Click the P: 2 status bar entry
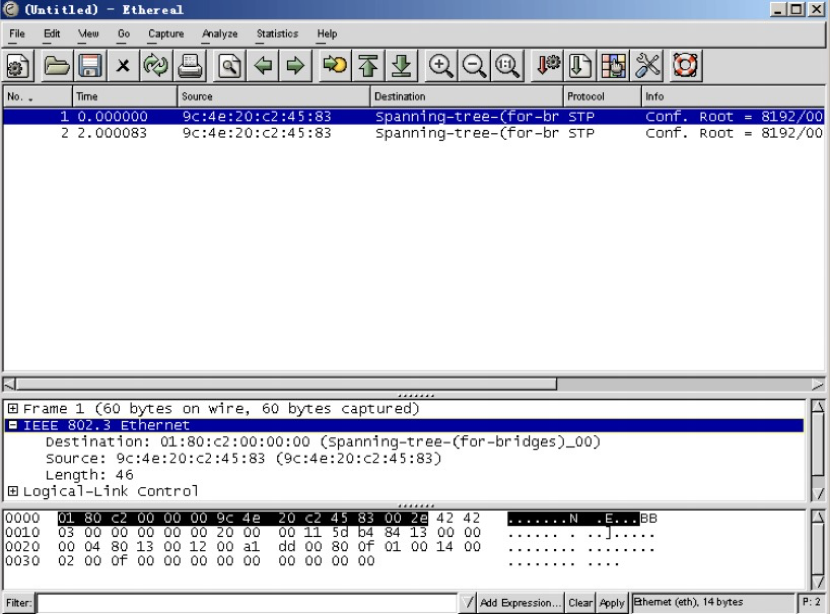This screenshot has height=614, width=830. (x=811, y=602)
